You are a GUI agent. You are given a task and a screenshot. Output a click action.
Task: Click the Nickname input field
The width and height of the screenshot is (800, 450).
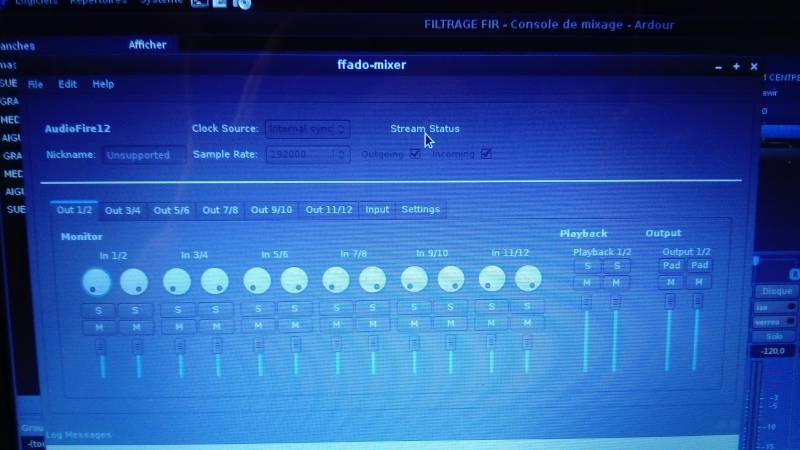[144, 155]
